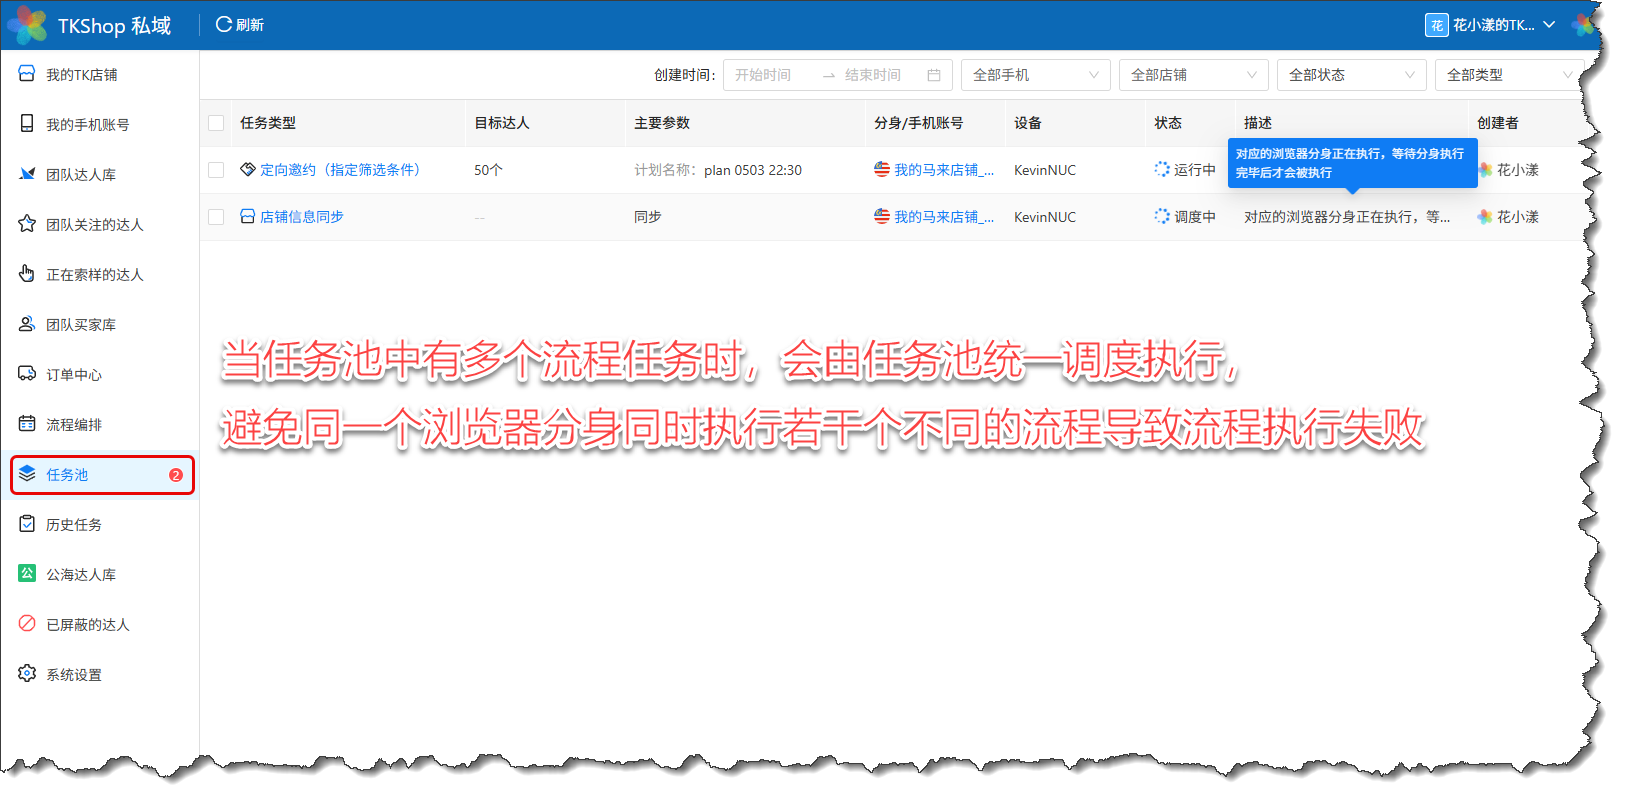Go to 我的手机账号 menu item

[100, 125]
